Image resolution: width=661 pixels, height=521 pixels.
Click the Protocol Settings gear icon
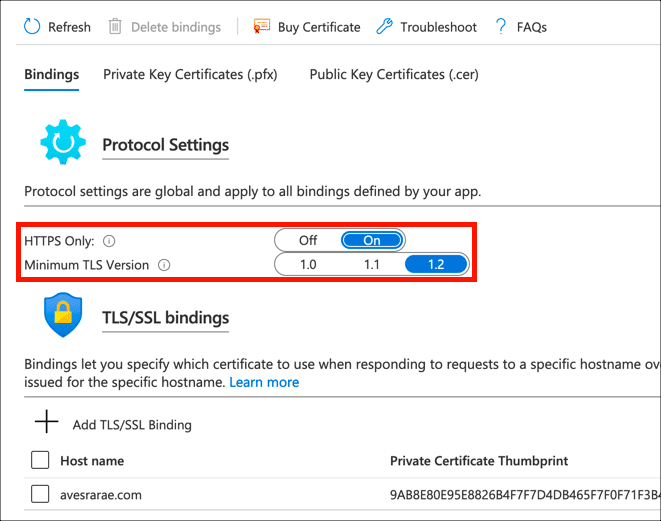click(63, 143)
